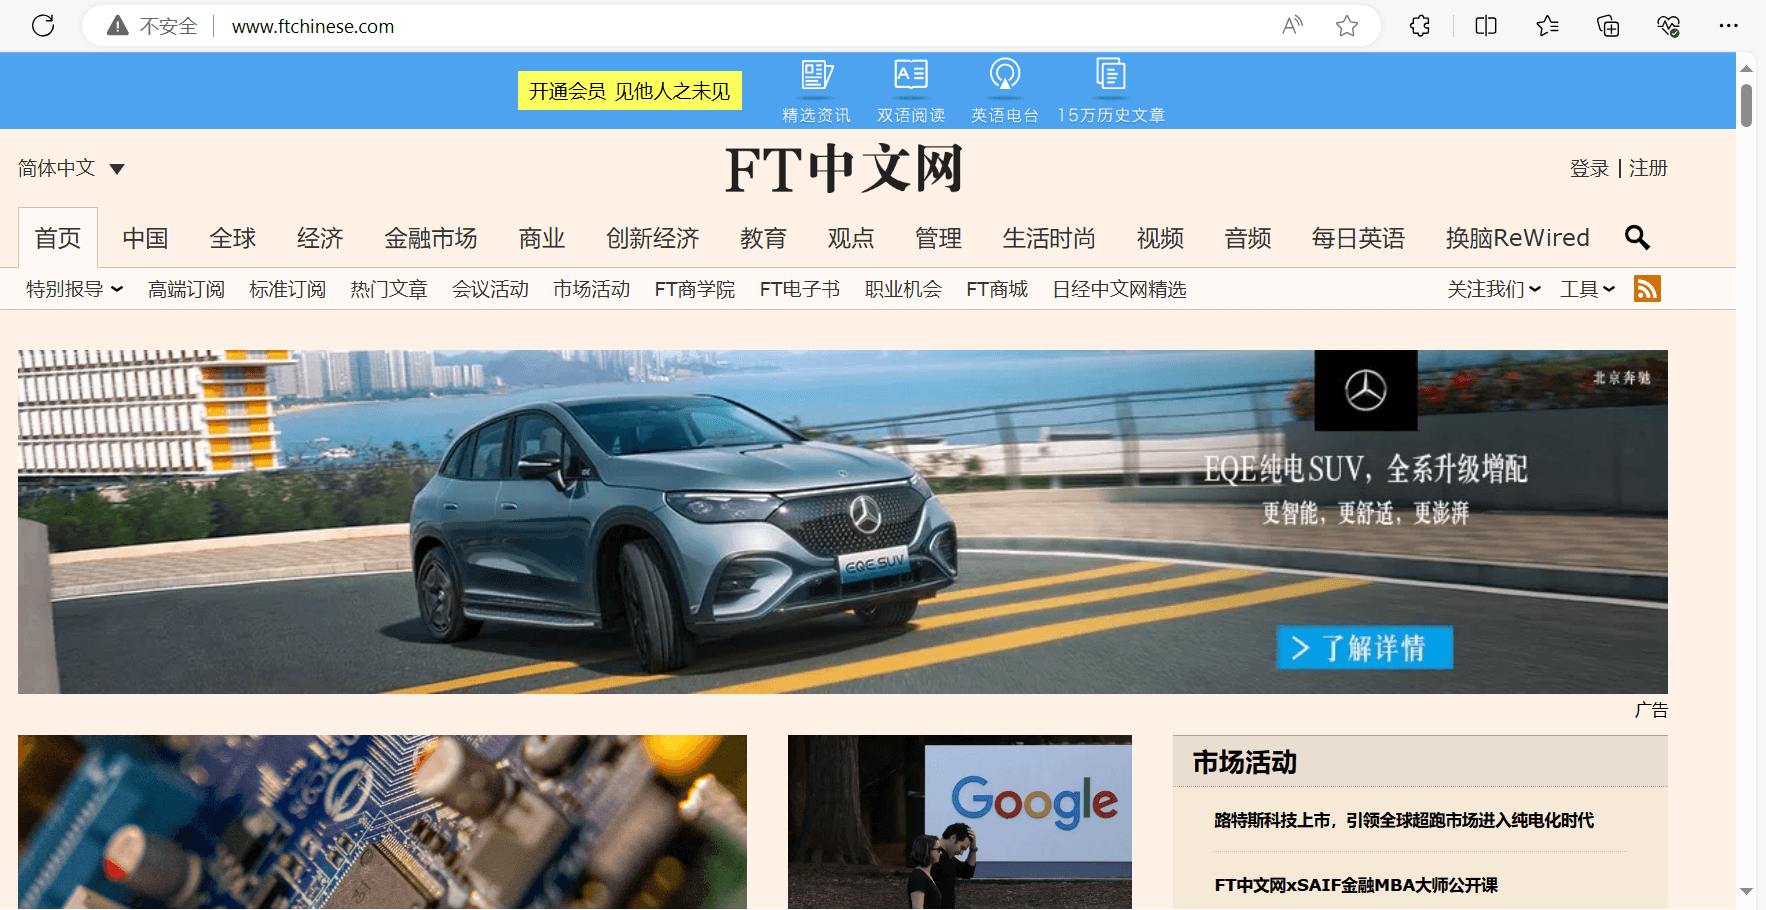Image resolution: width=1766 pixels, height=910 pixels.
Task: Open the 热门文章 link
Action: (x=389, y=289)
